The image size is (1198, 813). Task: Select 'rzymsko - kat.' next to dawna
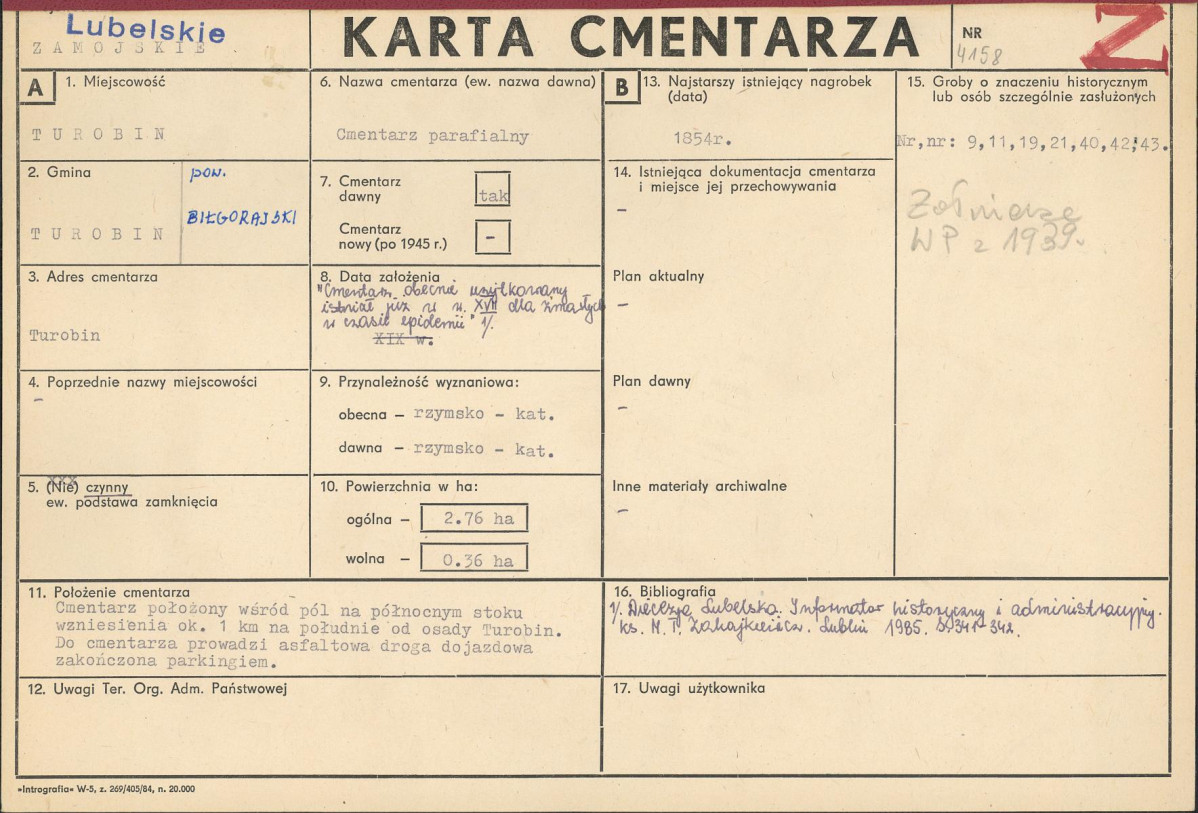click(x=484, y=449)
